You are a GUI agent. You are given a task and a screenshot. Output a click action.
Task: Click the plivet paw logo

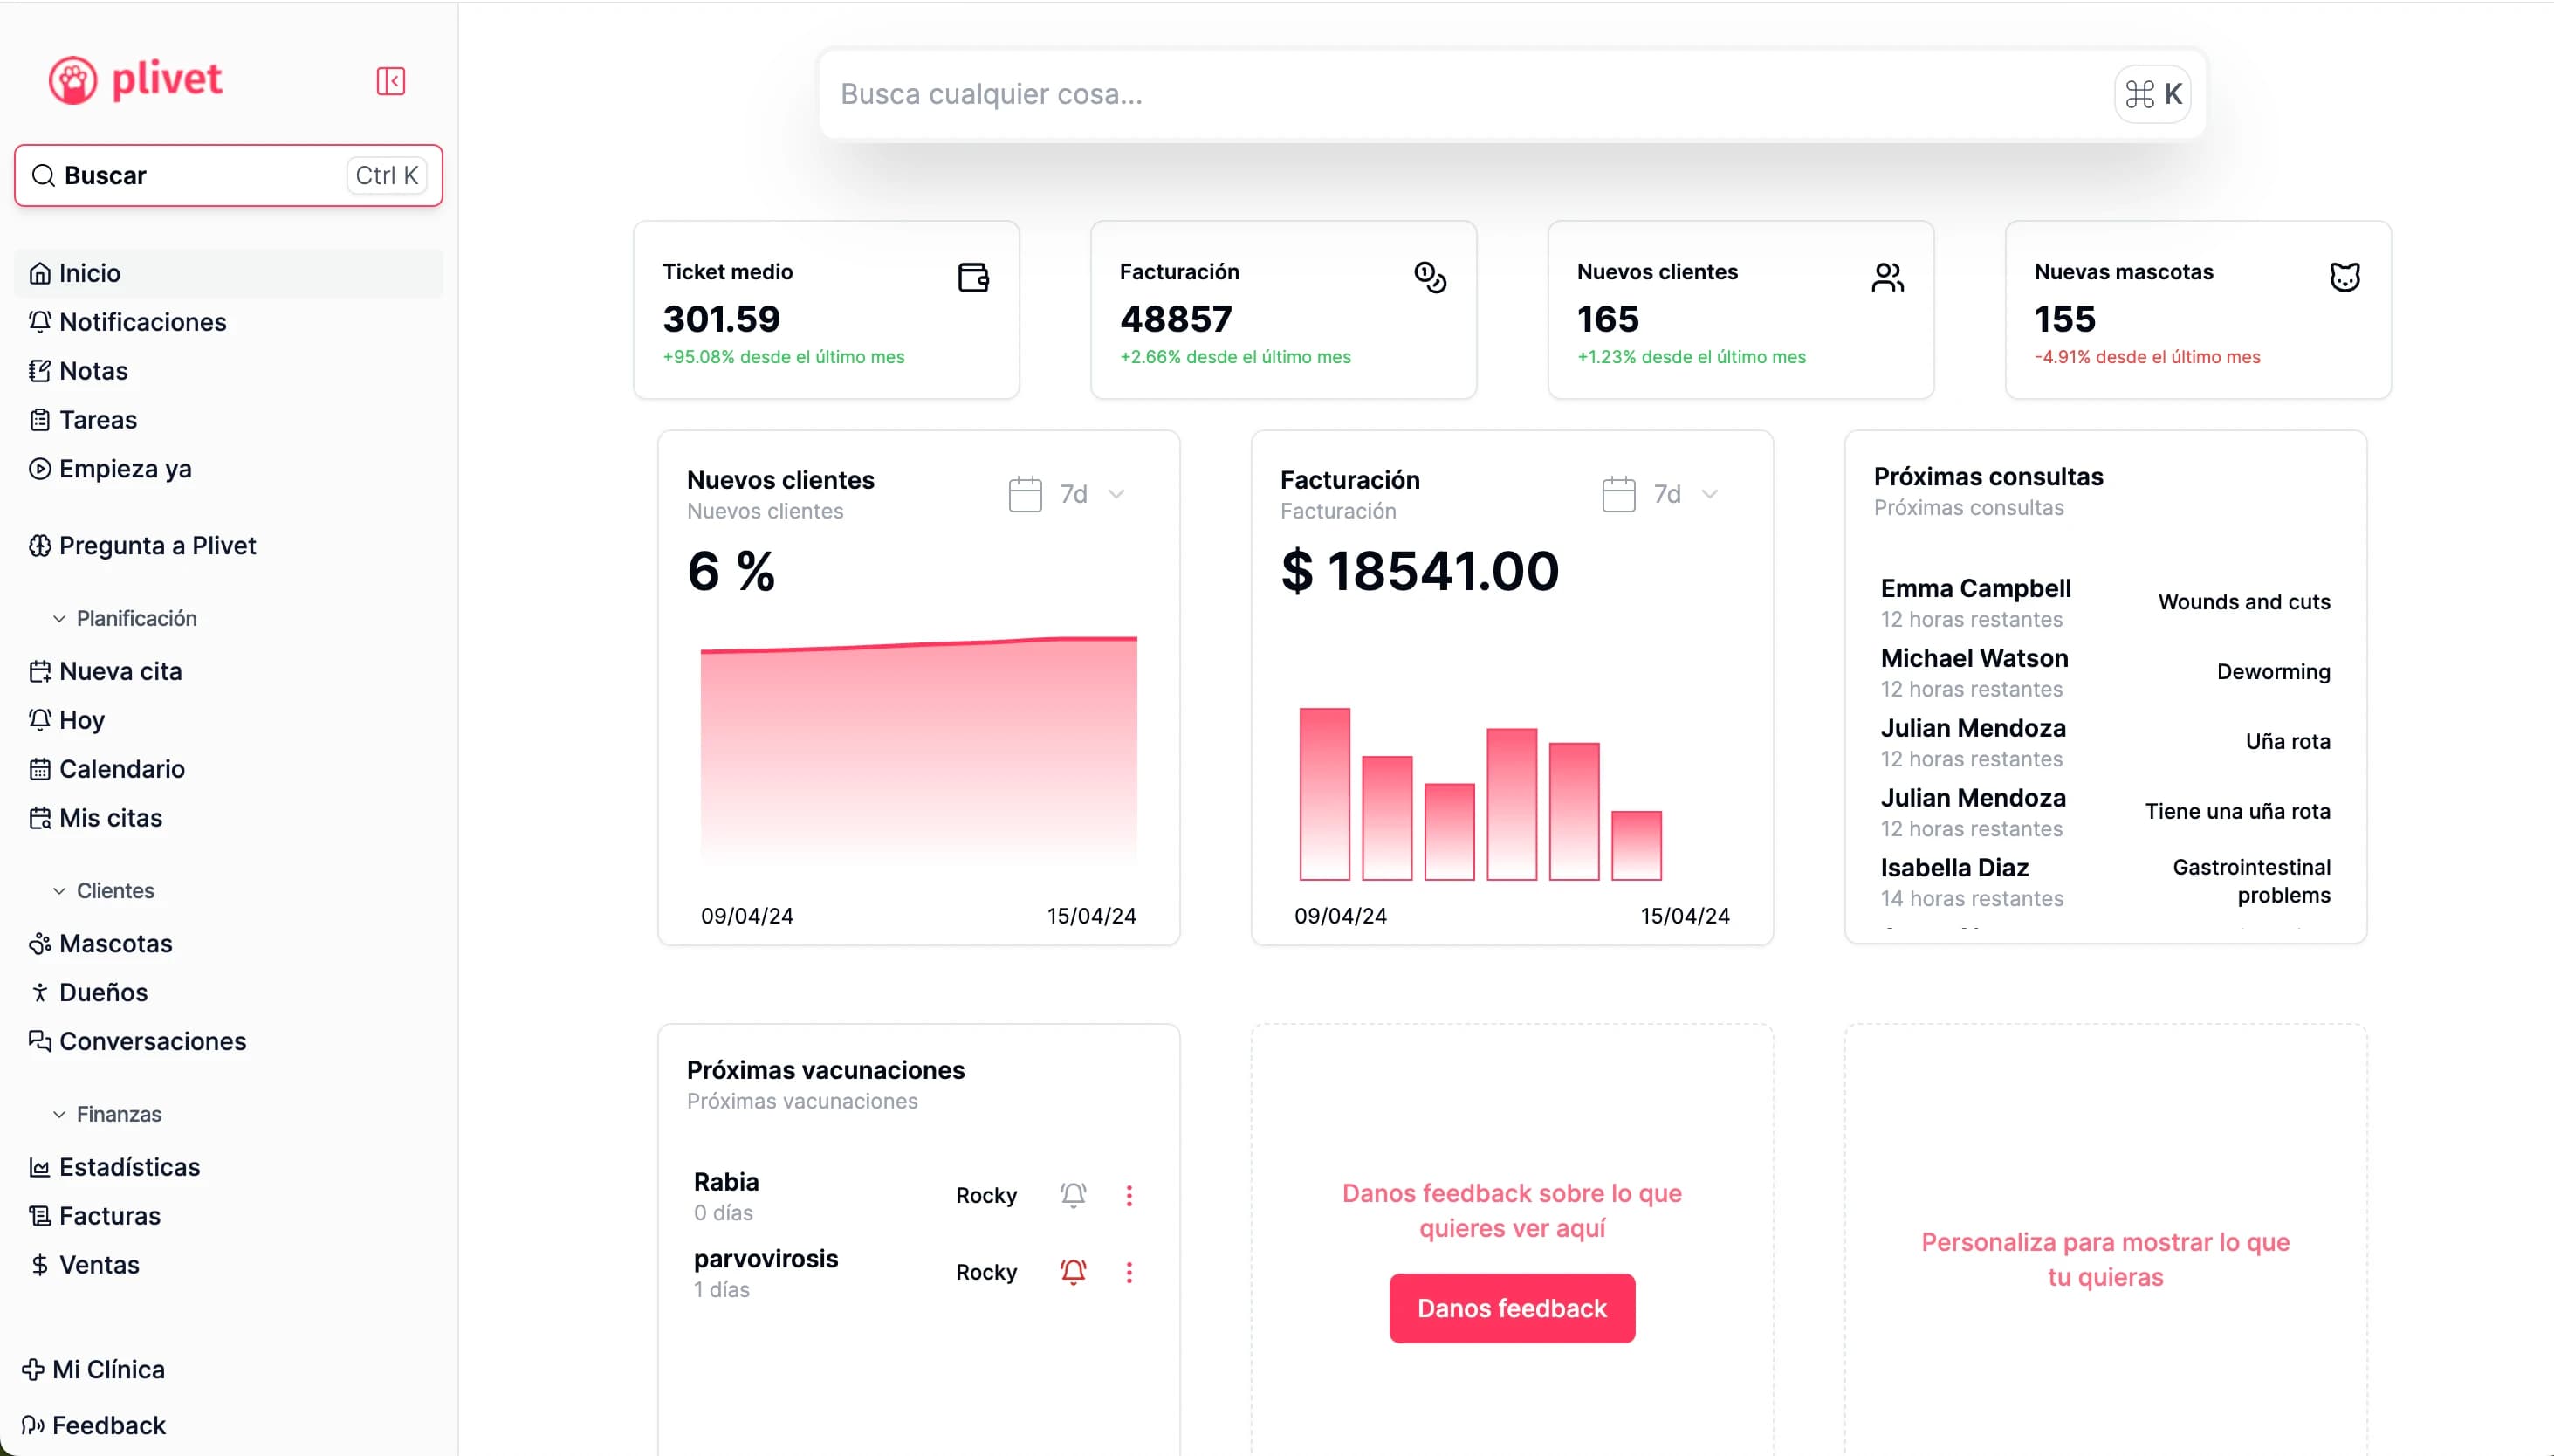(x=135, y=80)
